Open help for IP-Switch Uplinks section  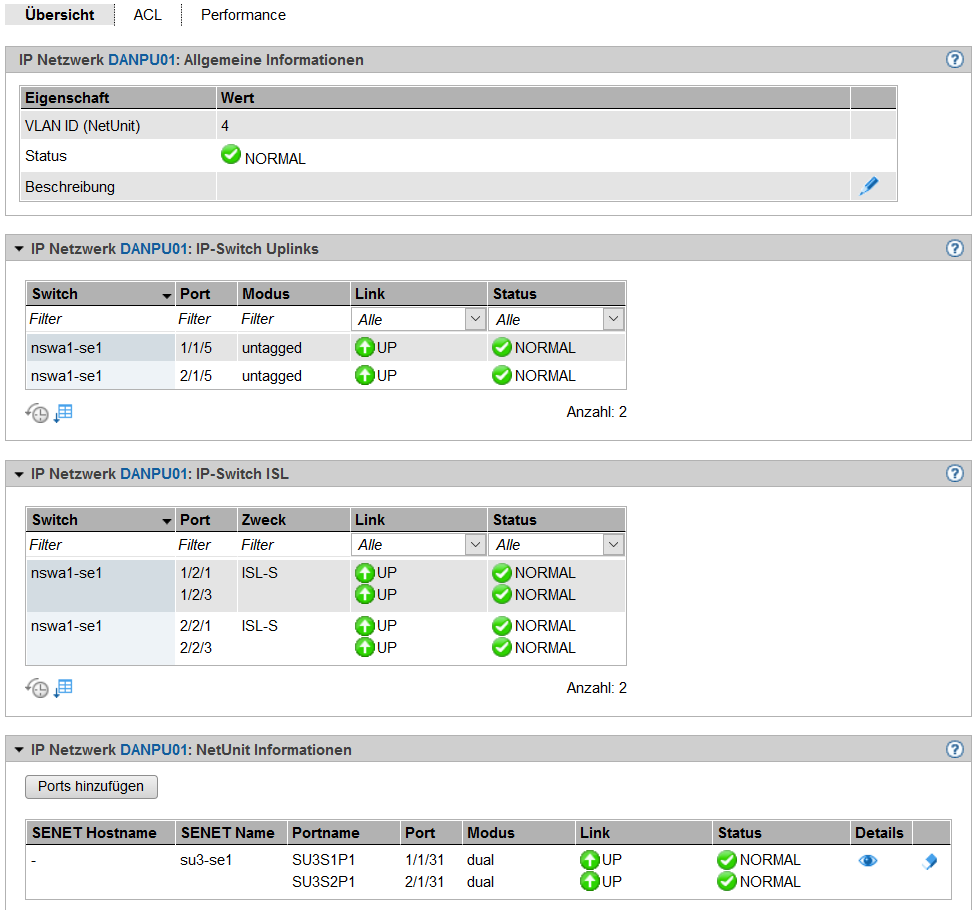[954, 248]
